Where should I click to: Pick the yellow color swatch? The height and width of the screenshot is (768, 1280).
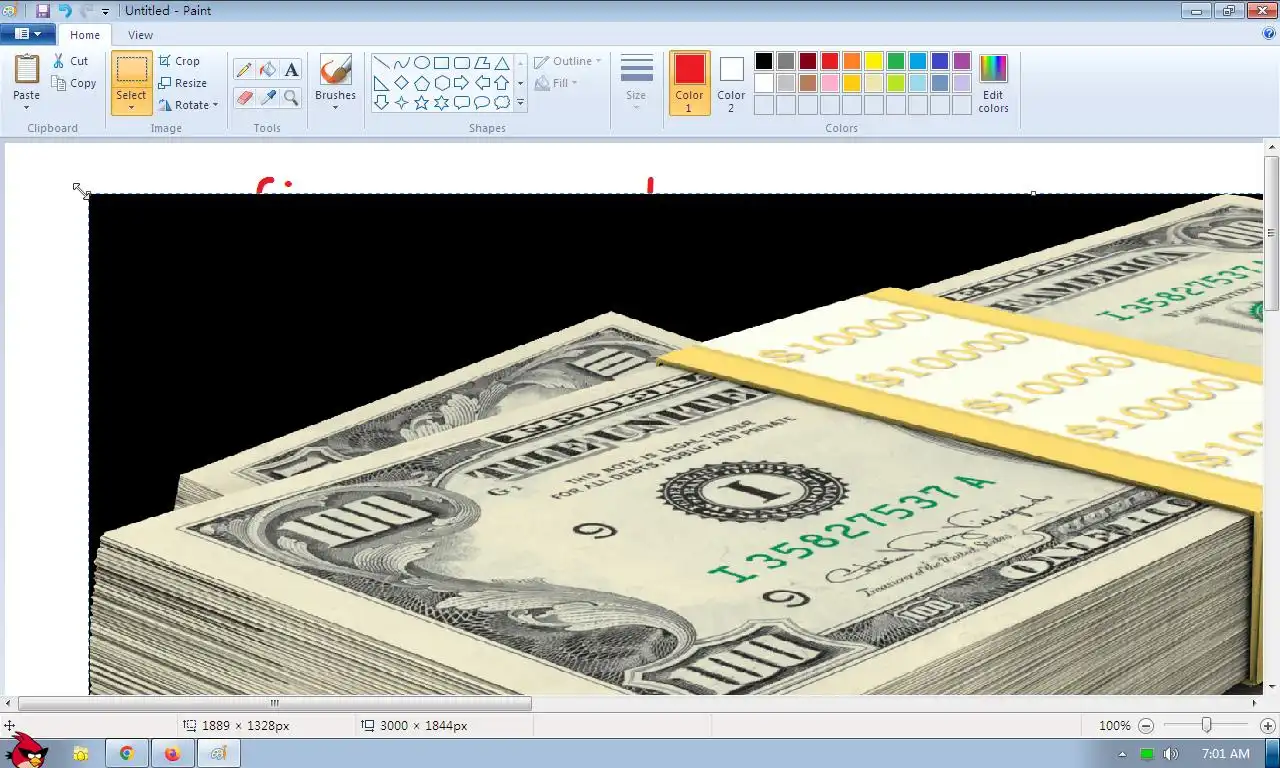(874, 61)
